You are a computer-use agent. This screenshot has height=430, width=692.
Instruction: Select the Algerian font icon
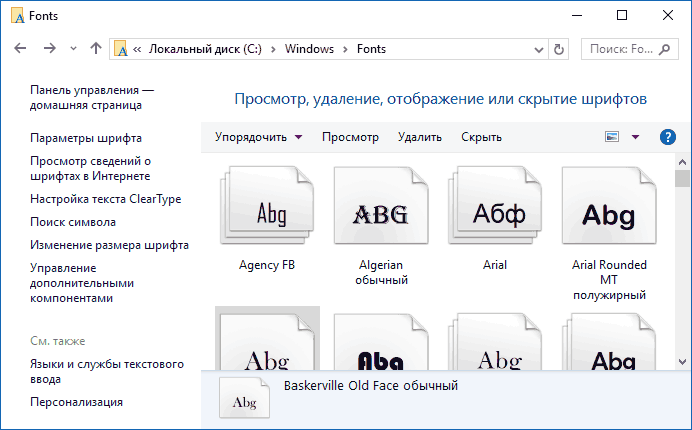(381, 205)
